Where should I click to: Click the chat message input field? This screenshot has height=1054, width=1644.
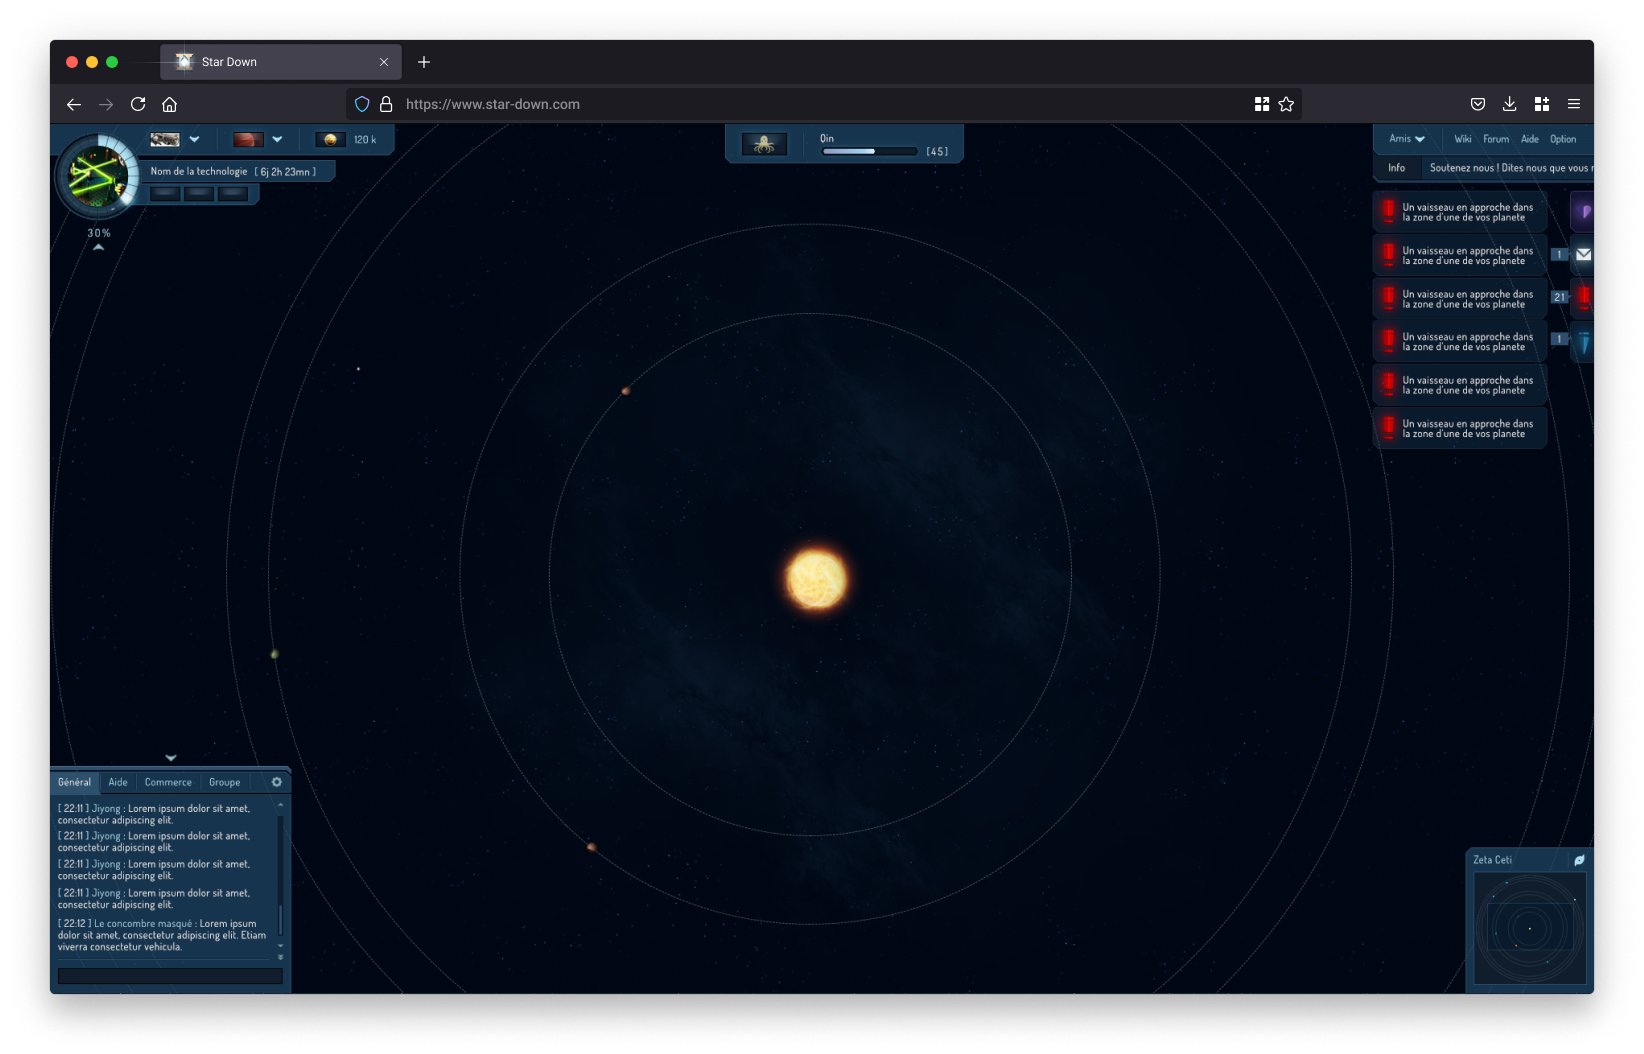point(170,976)
